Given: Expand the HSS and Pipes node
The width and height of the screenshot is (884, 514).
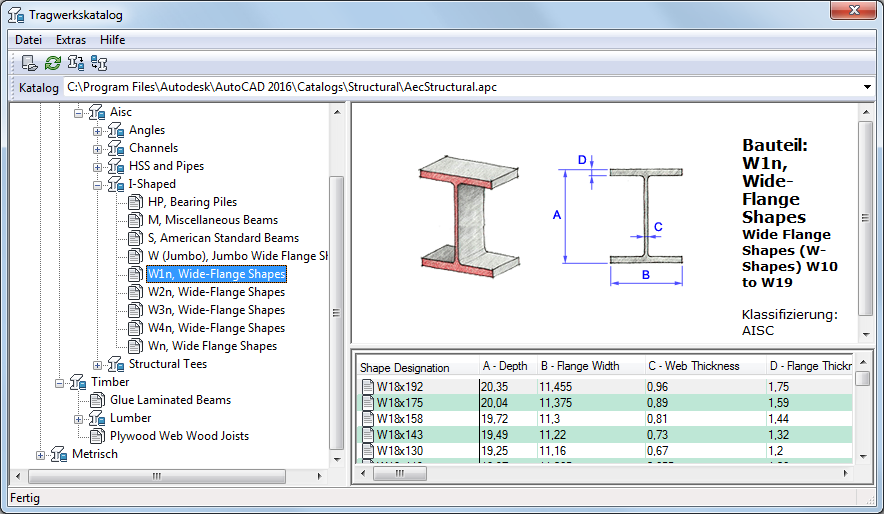Looking at the screenshot, I should coord(98,167).
